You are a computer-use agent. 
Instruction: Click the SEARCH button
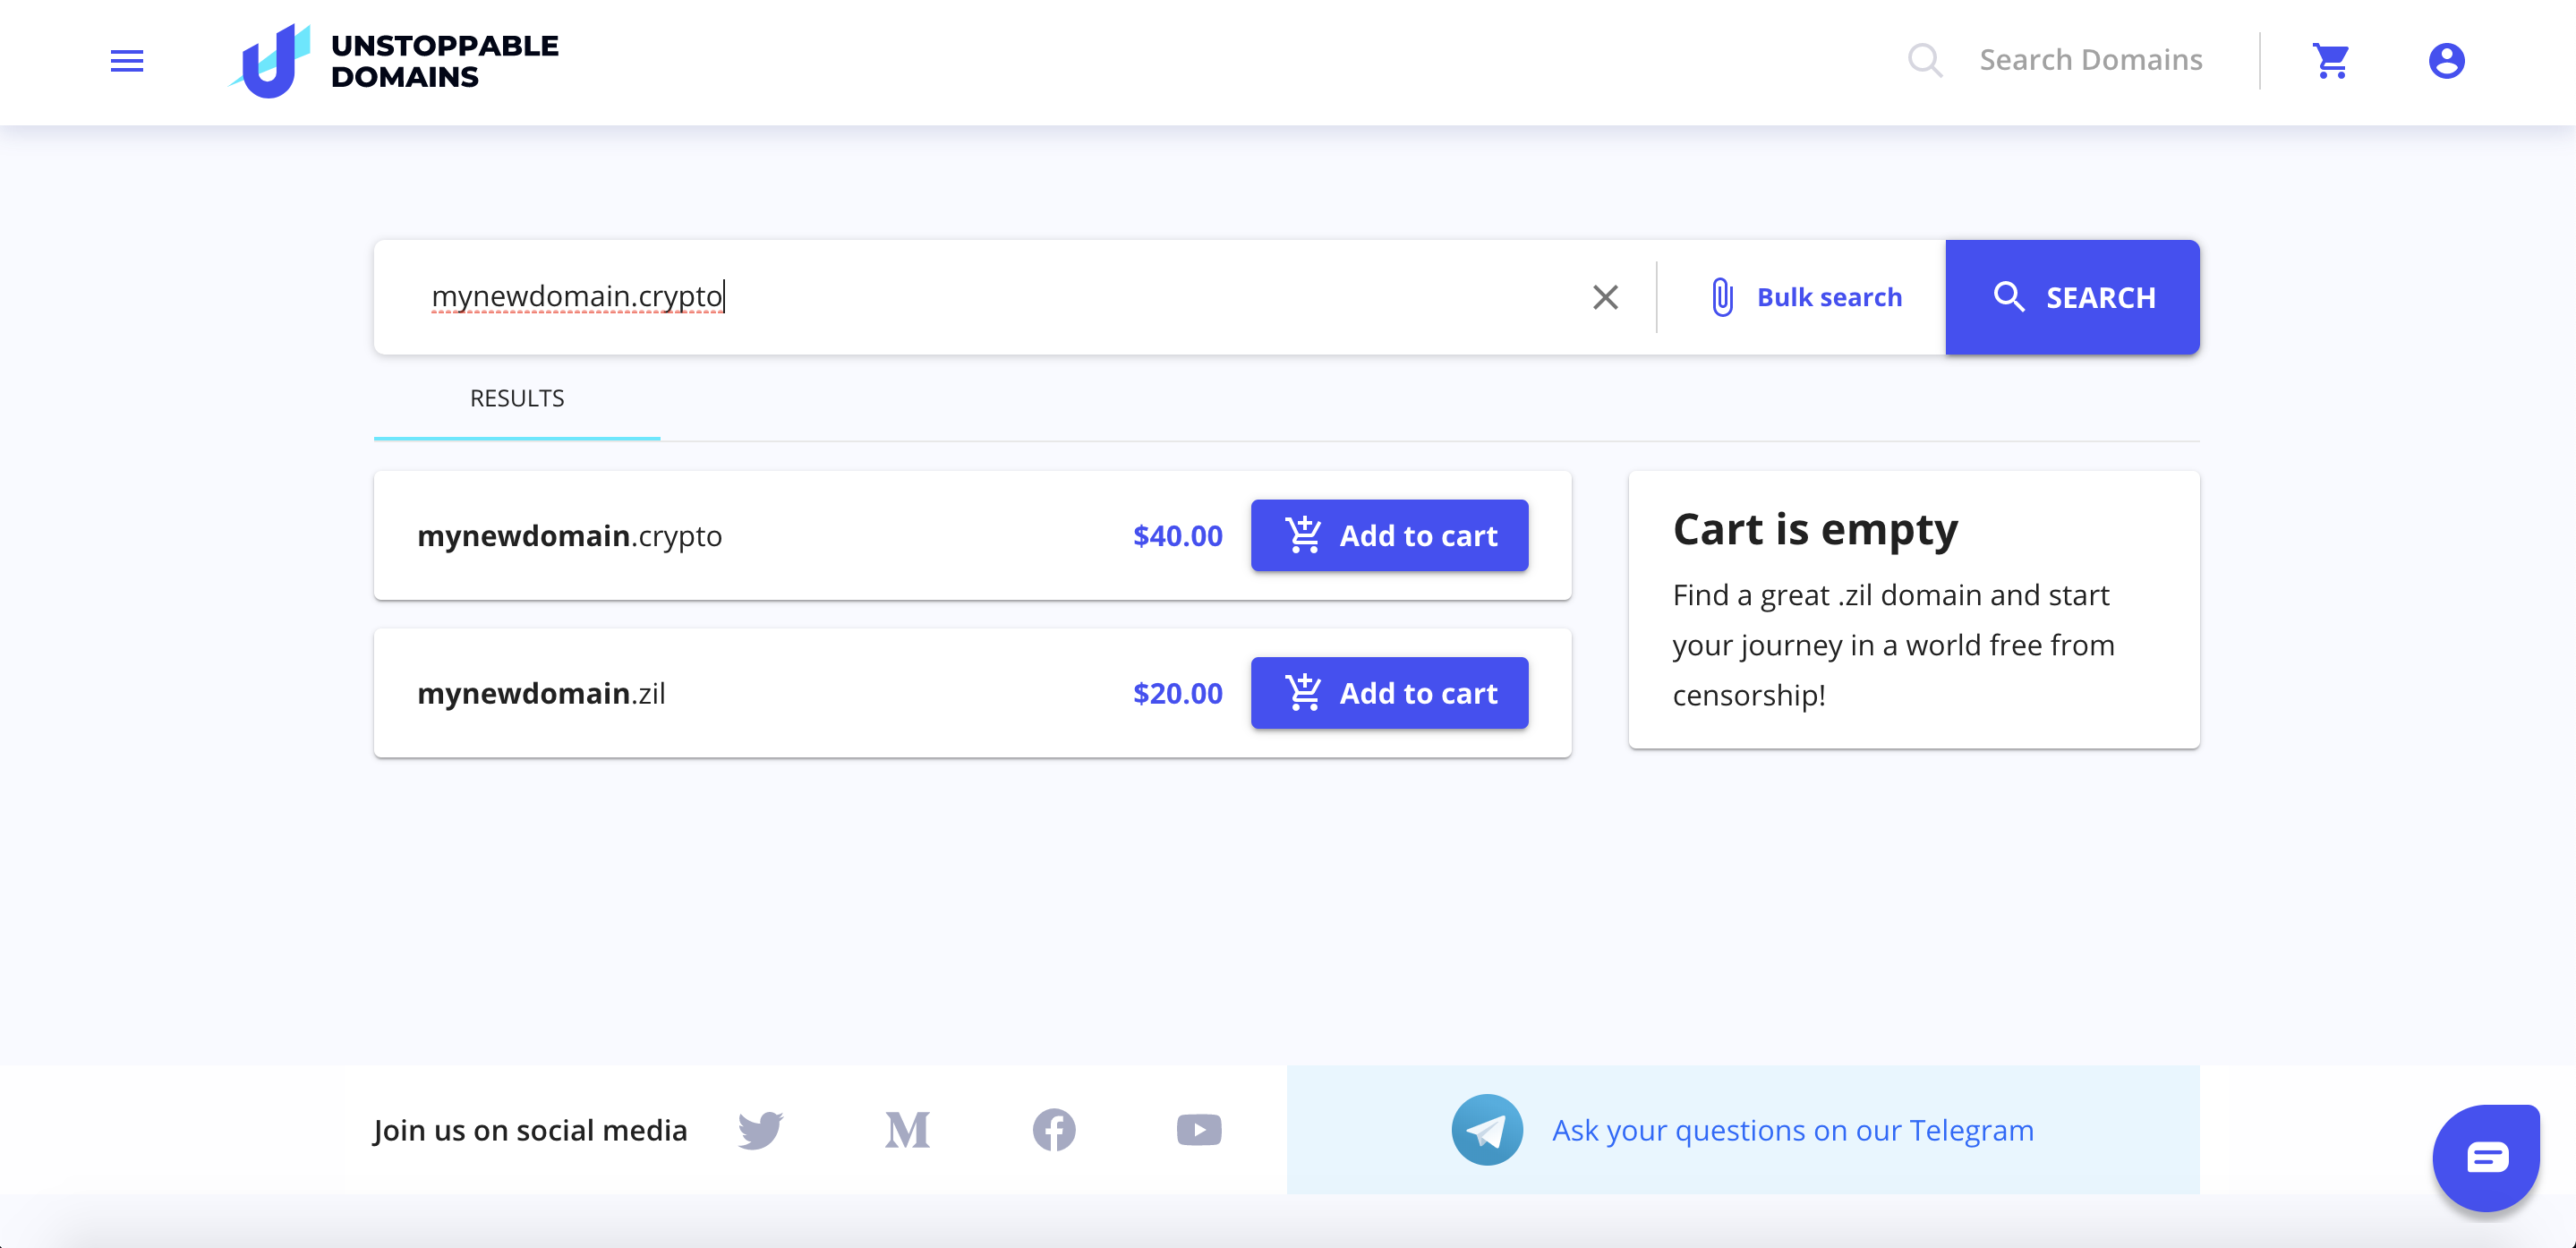(2073, 297)
